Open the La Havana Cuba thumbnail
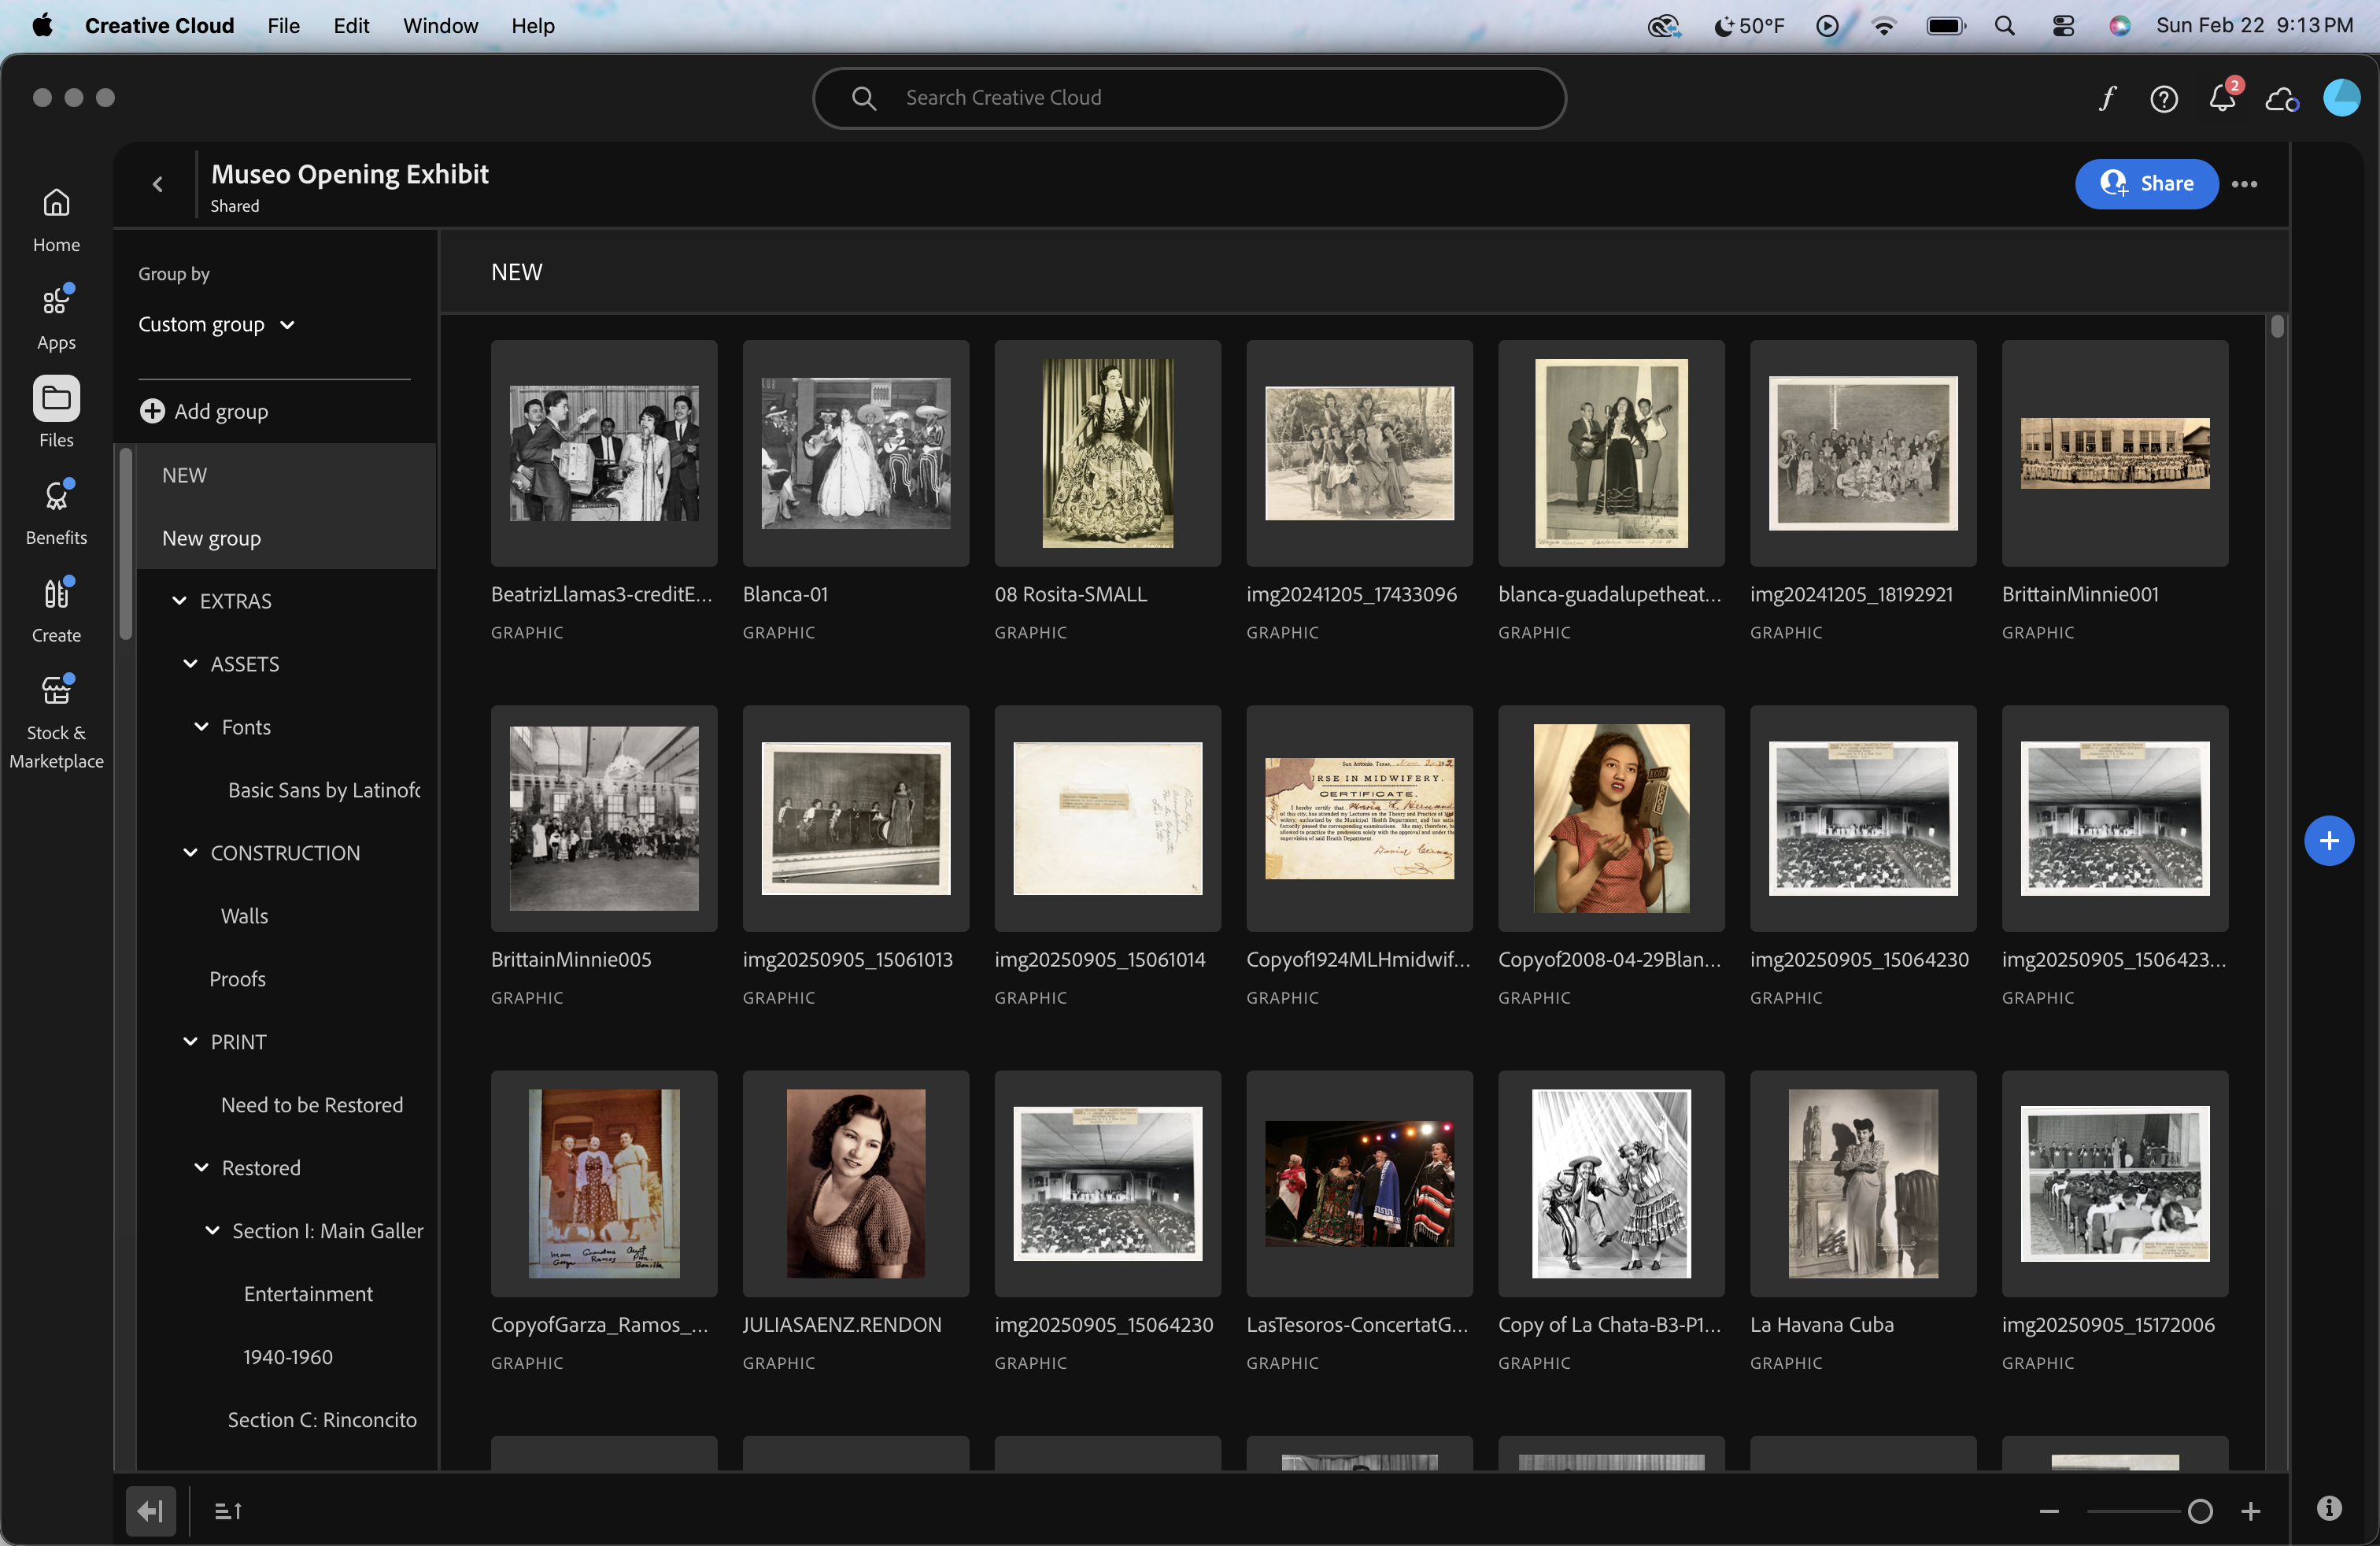The image size is (2380, 1546). 1862,1183
